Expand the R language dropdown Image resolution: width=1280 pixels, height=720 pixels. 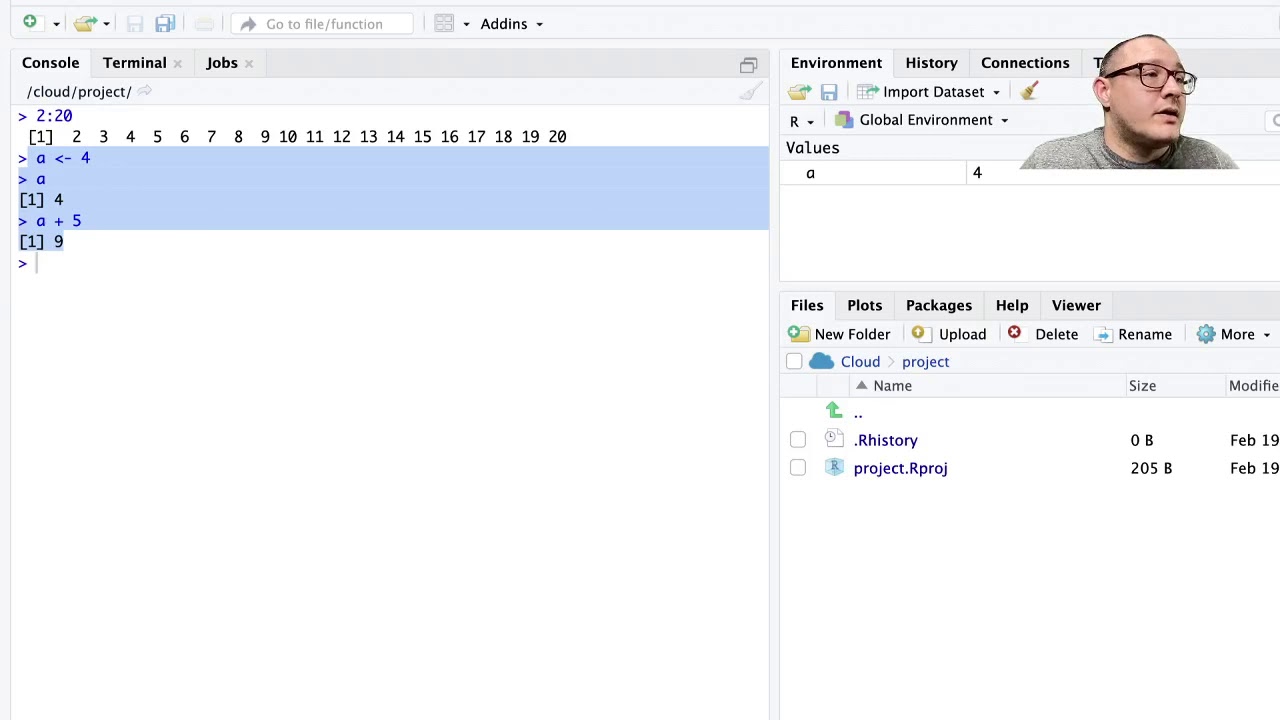[x=802, y=121]
